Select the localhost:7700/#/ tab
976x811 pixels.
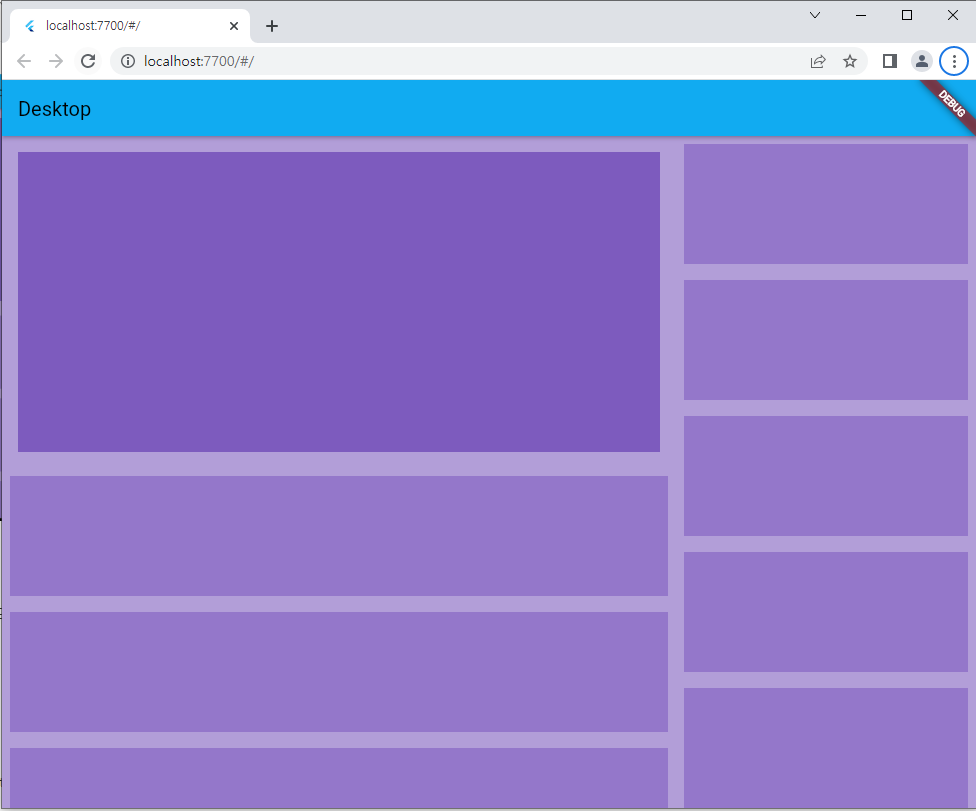(129, 26)
